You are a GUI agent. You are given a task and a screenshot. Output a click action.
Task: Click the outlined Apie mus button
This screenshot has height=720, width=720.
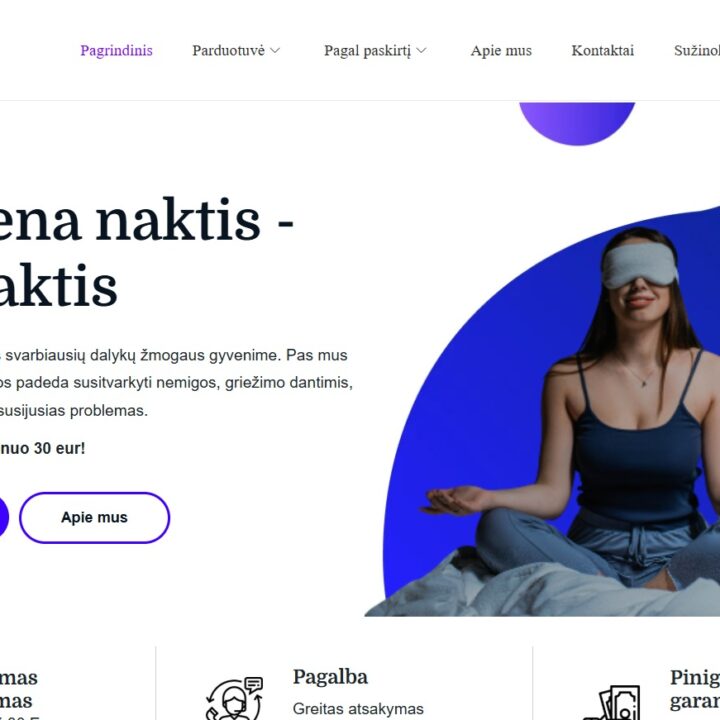pos(95,518)
